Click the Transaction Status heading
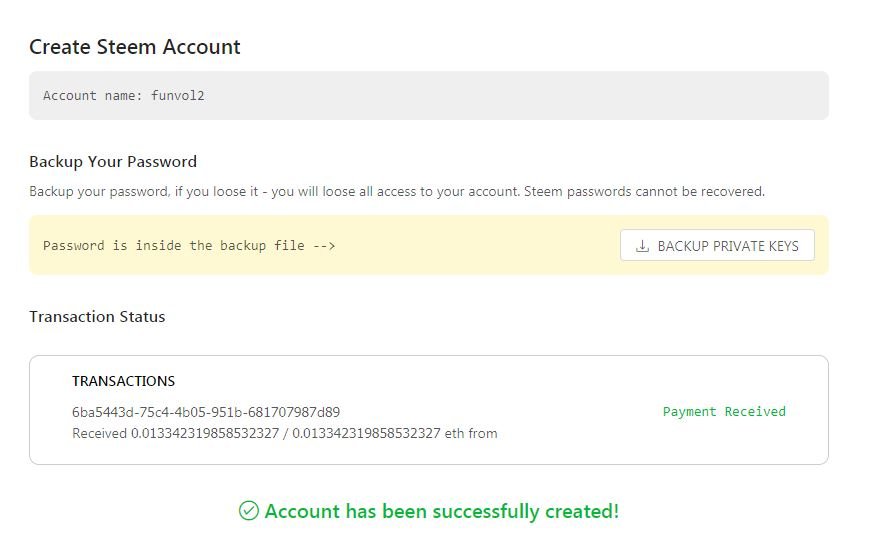Viewport: 872px width, 552px height. 97,317
